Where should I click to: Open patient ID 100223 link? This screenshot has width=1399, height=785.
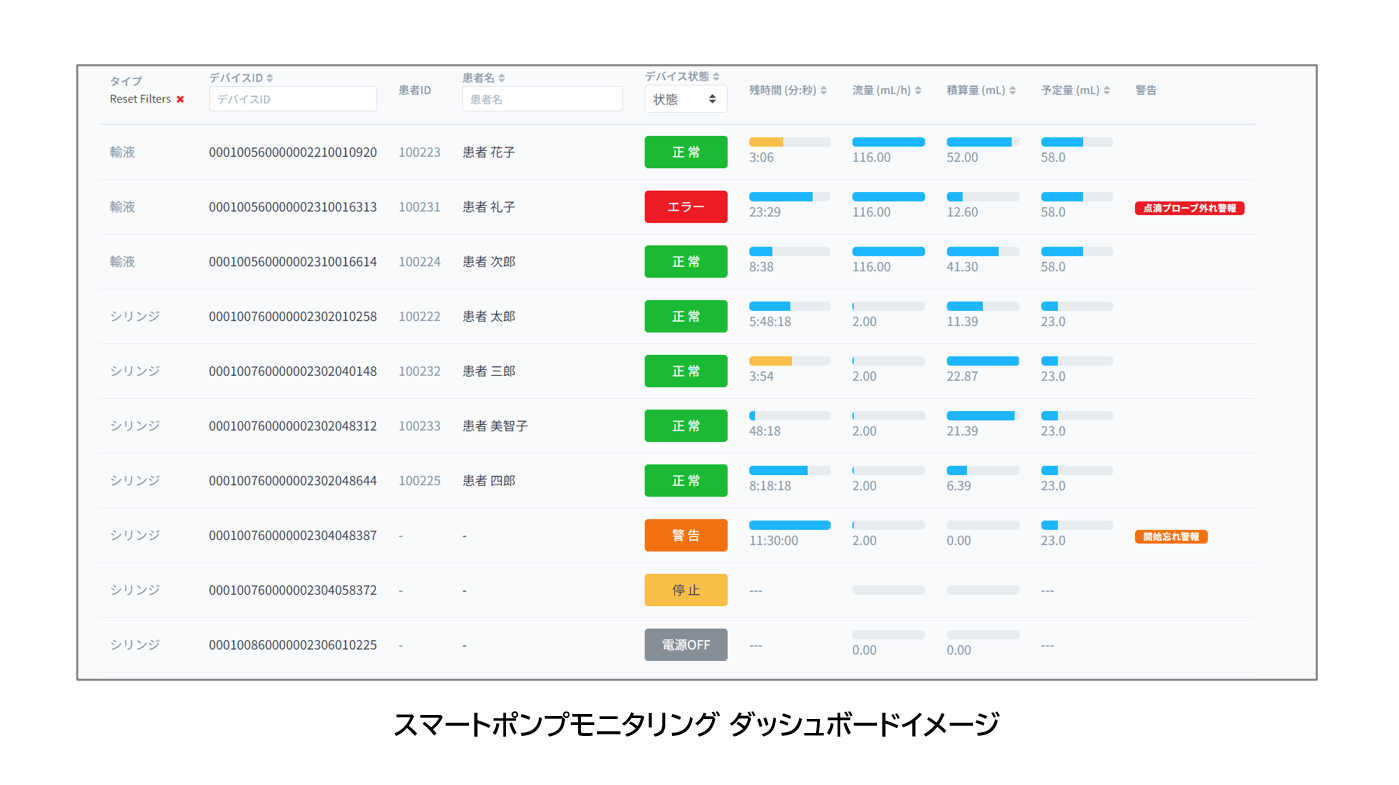point(419,152)
